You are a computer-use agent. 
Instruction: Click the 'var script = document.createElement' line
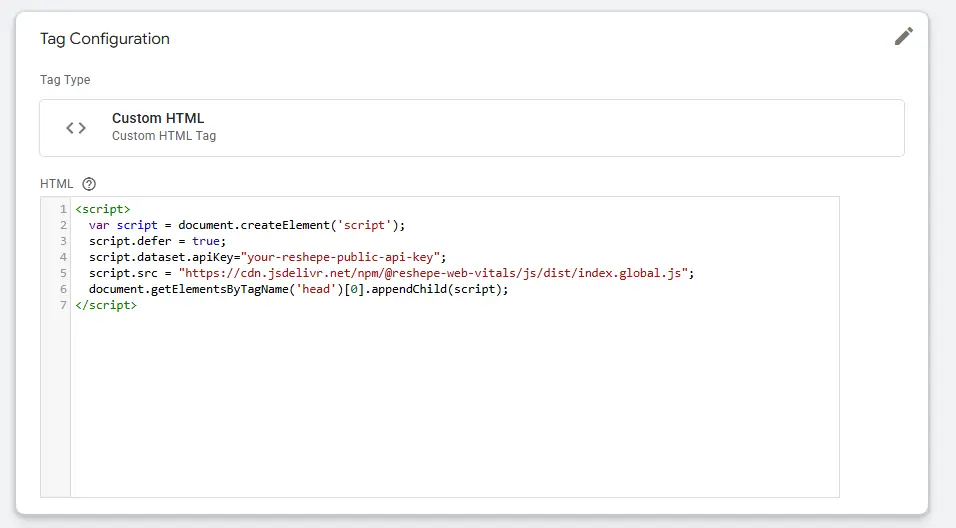(x=247, y=225)
